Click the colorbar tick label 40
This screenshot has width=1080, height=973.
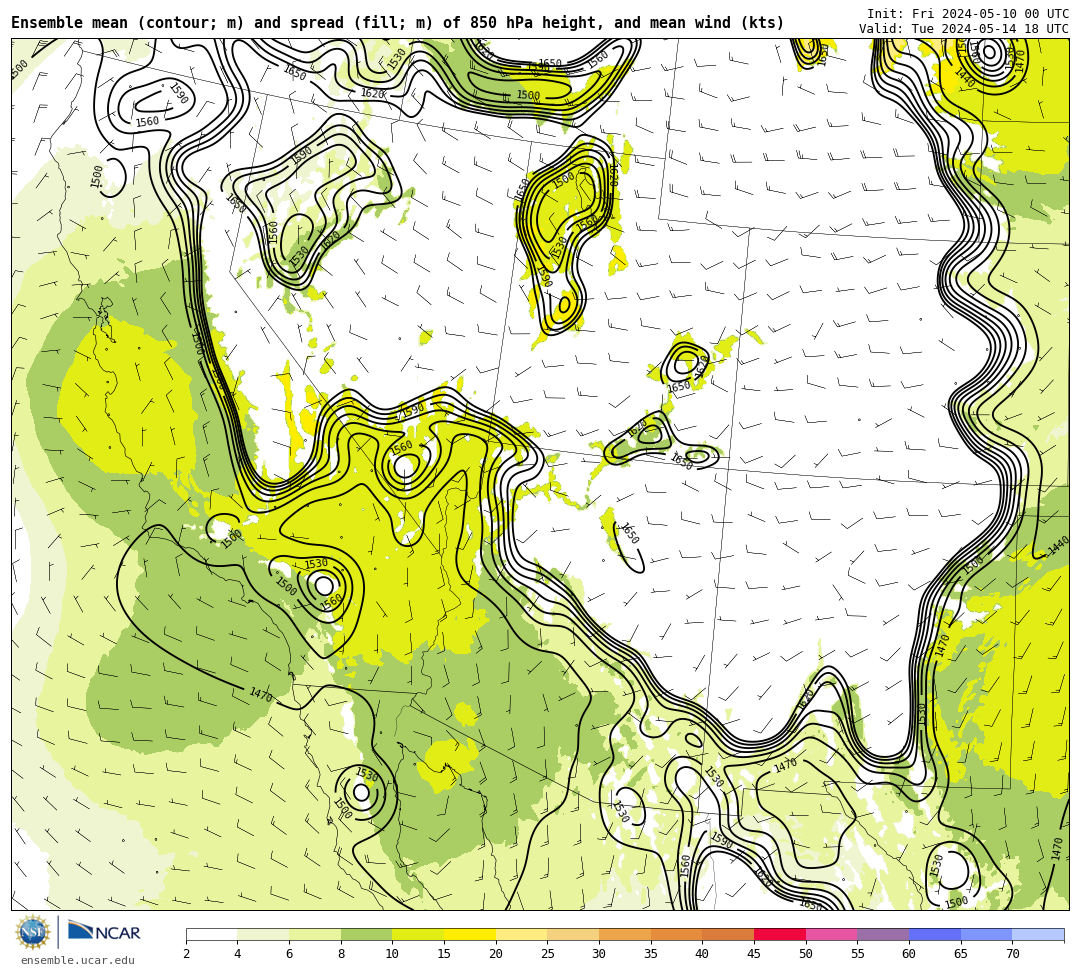pyautogui.click(x=703, y=954)
